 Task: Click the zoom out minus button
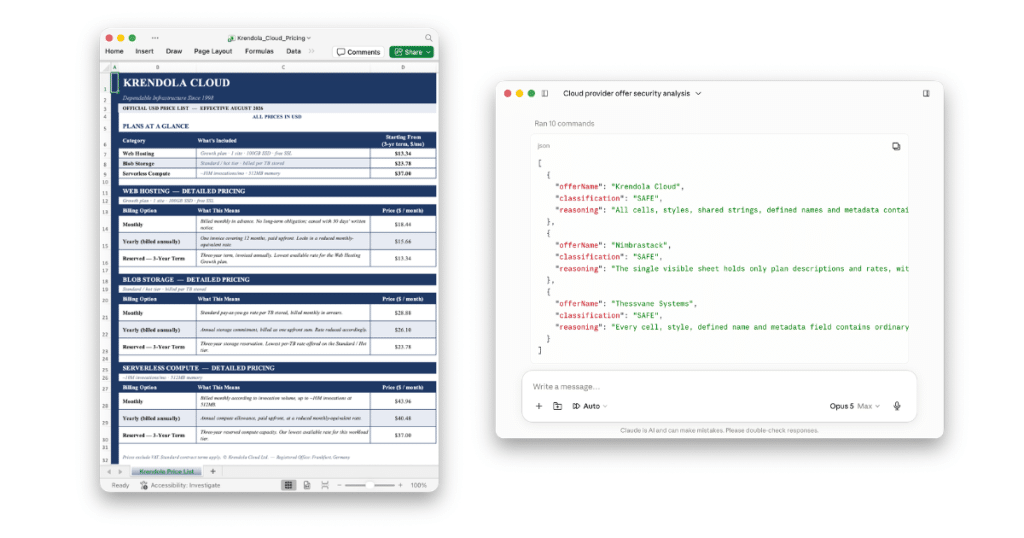point(339,485)
